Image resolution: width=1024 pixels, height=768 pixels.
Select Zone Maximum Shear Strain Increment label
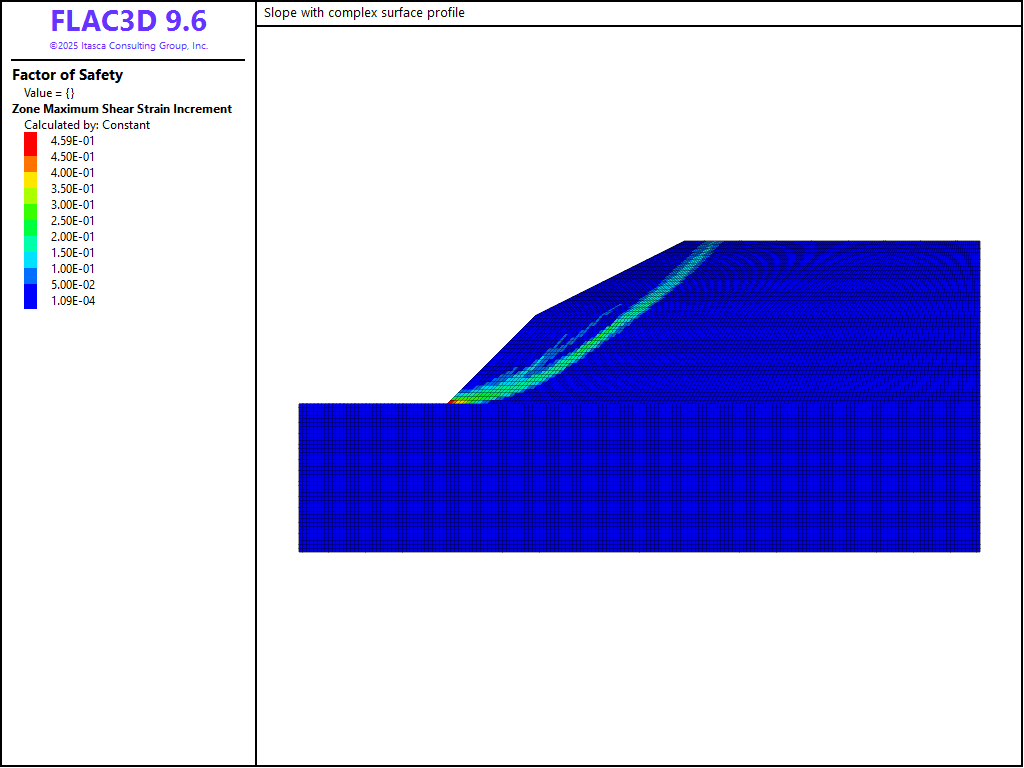point(122,109)
